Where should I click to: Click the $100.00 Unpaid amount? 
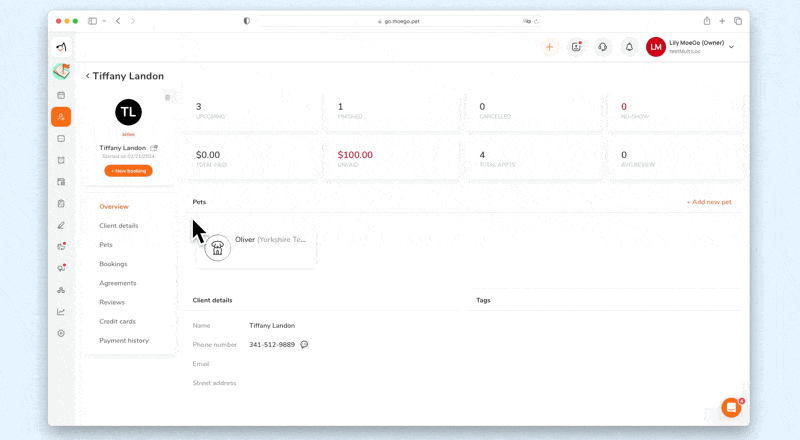click(355, 155)
